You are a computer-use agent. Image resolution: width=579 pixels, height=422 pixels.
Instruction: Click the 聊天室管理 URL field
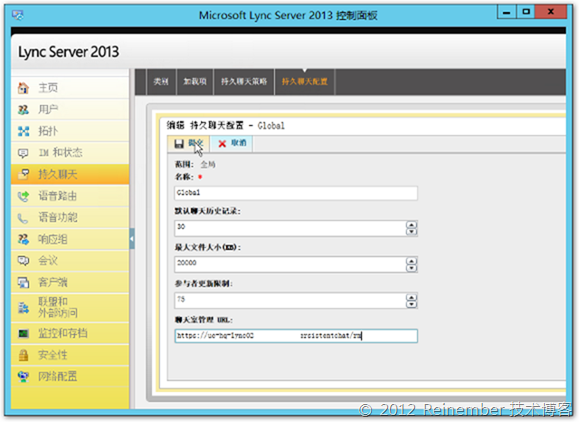(x=296, y=336)
